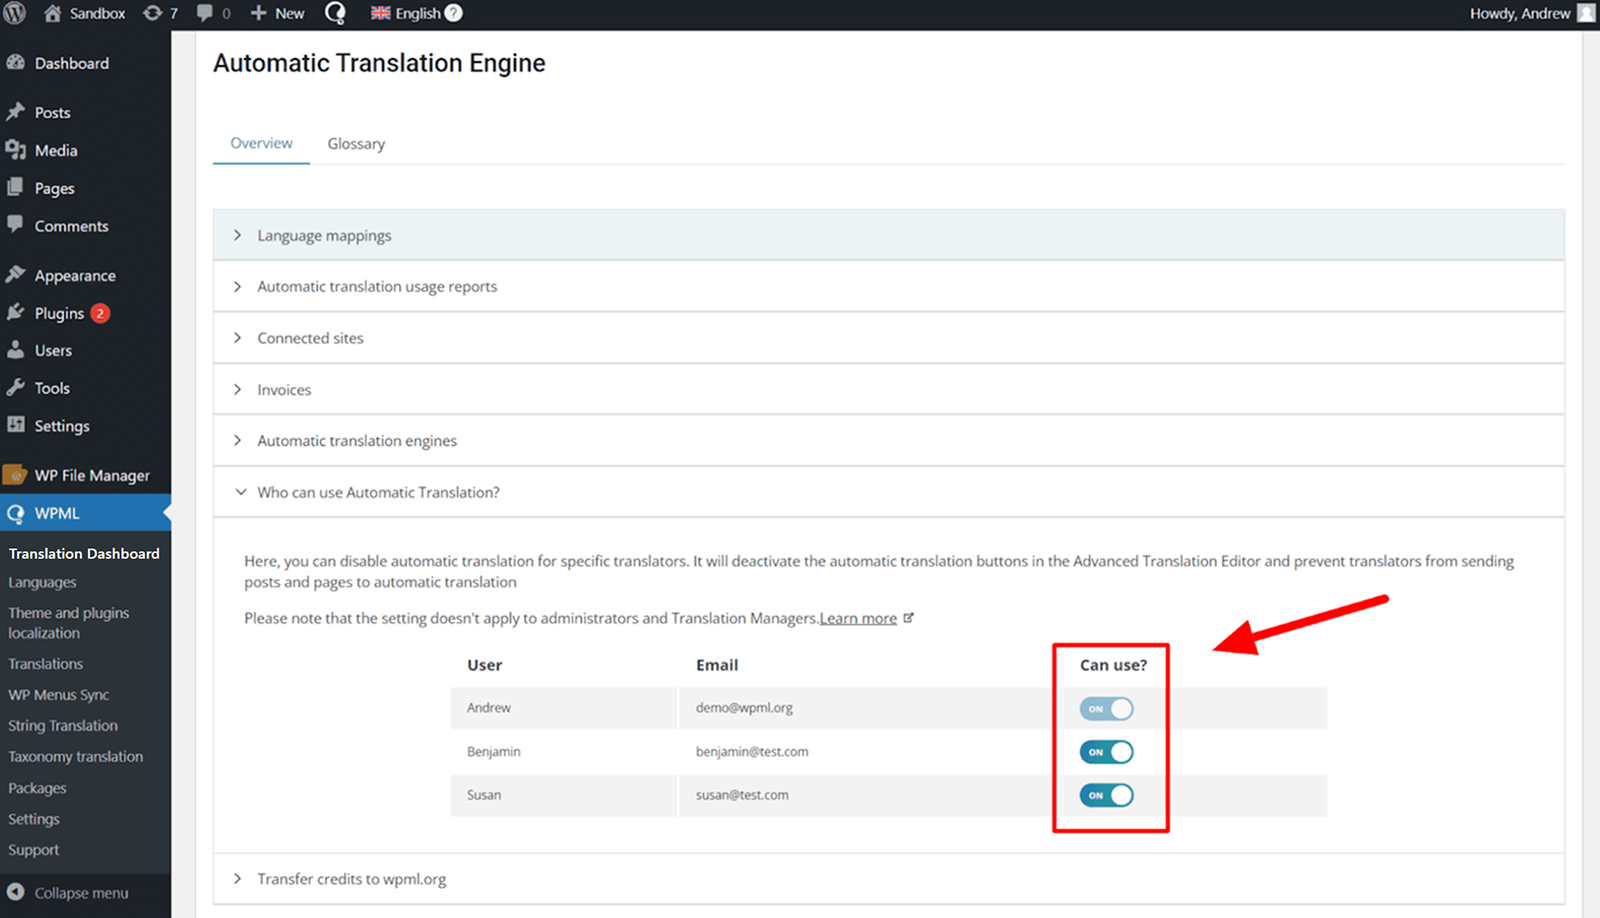1600x918 pixels.
Task: Click the Media icon in sidebar
Action: [x=16, y=150]
